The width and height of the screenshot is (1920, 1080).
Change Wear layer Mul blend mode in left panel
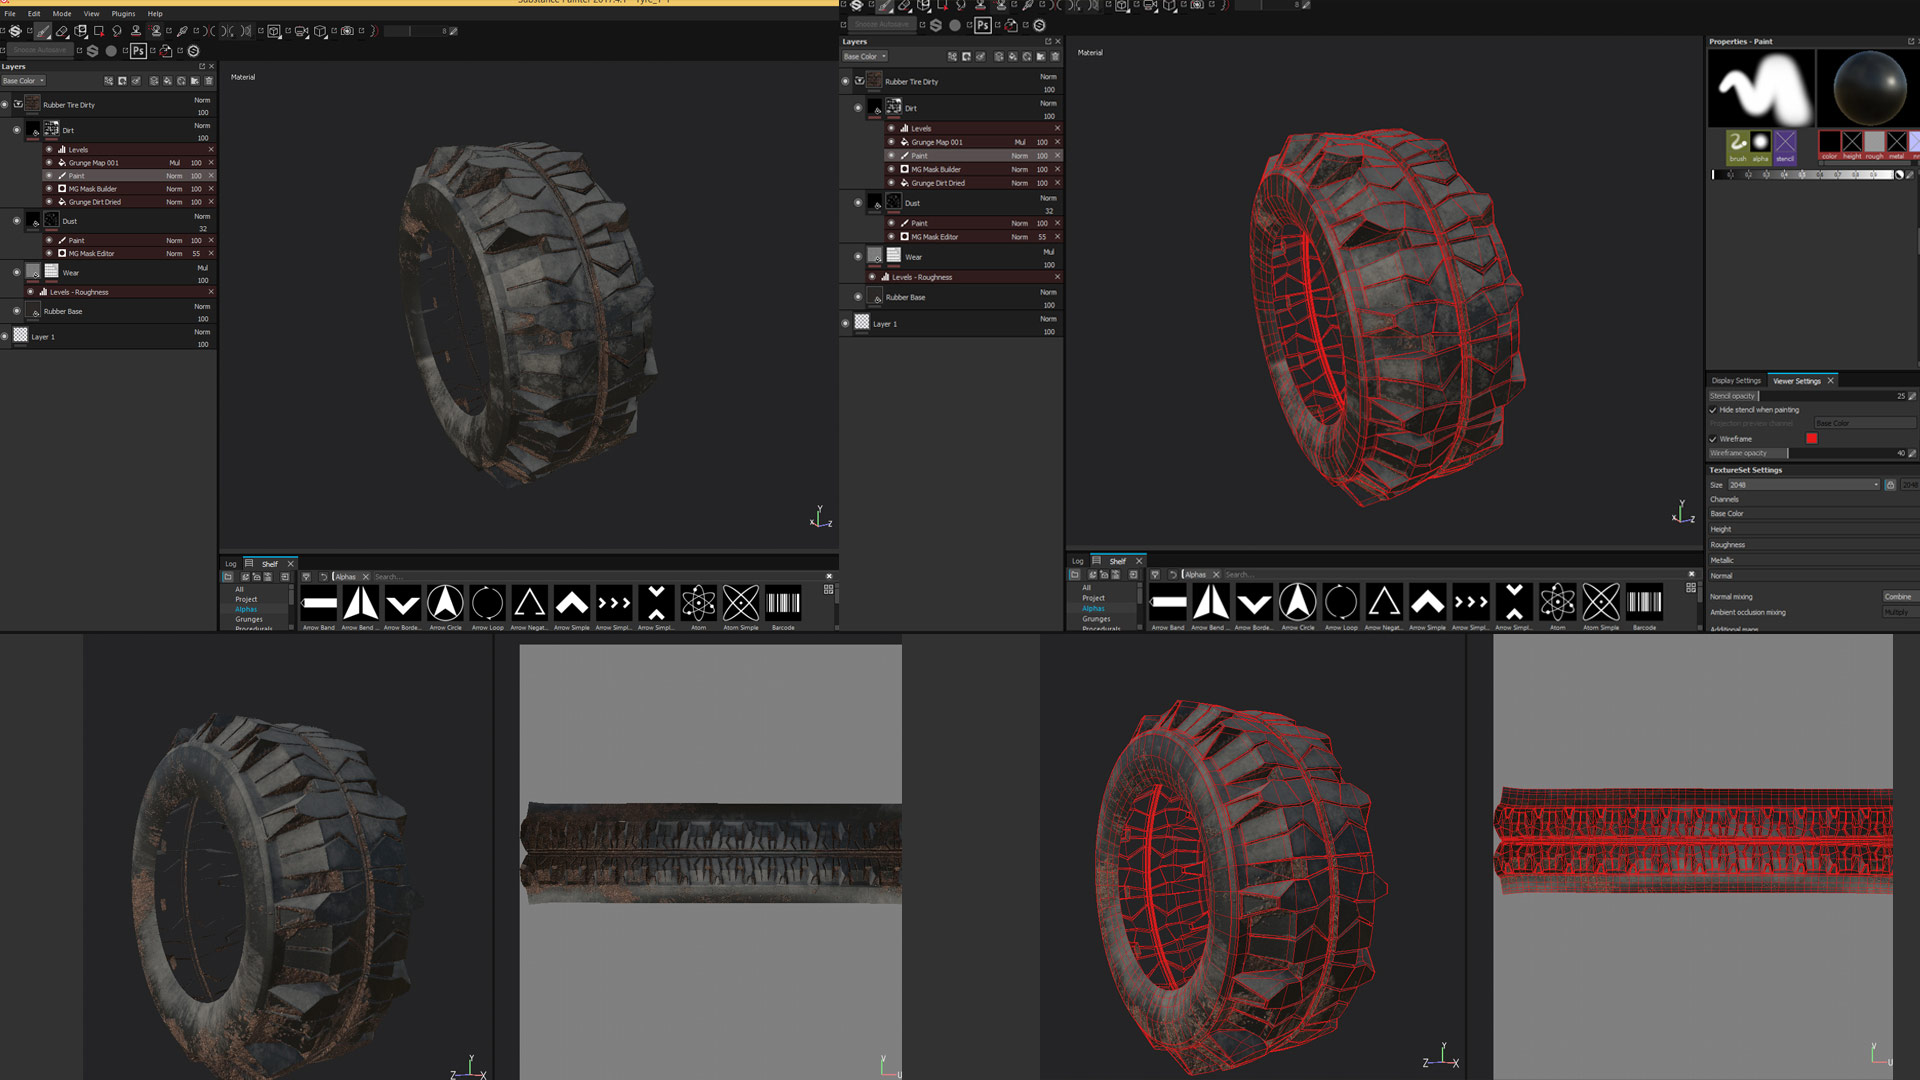pos(203,268)
